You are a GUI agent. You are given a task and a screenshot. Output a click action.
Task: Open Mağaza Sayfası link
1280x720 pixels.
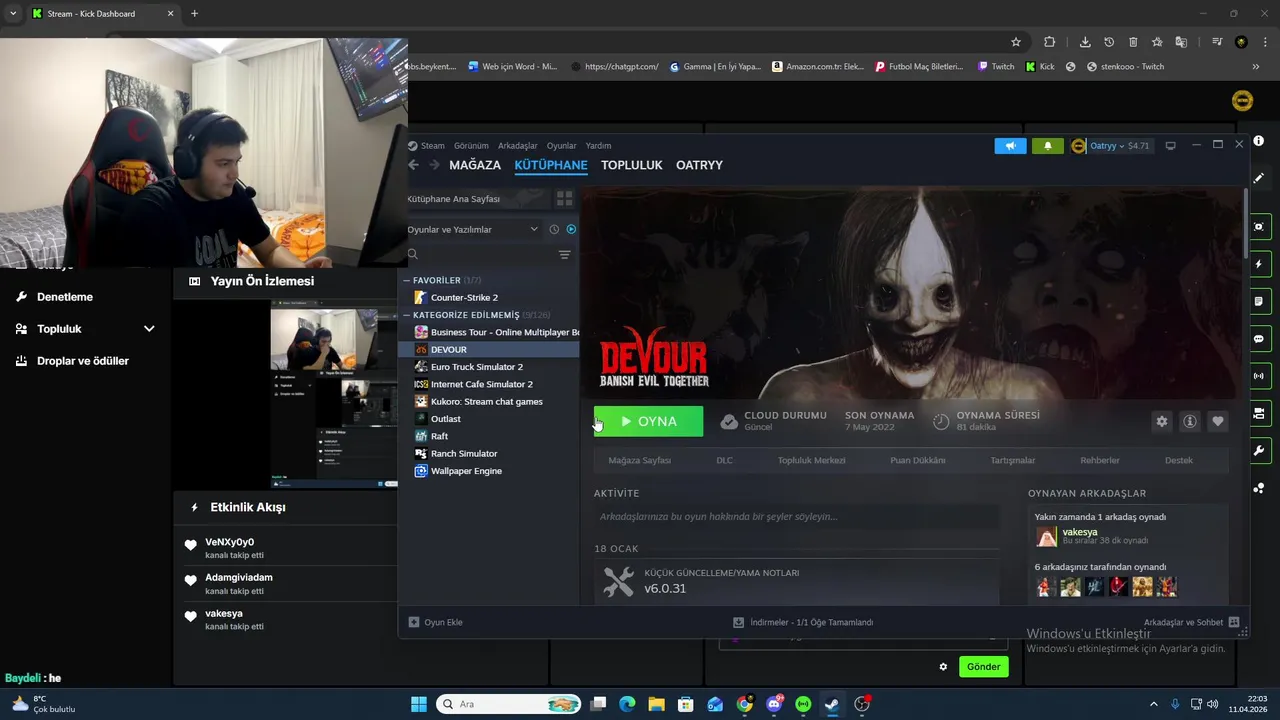(640, 460)
